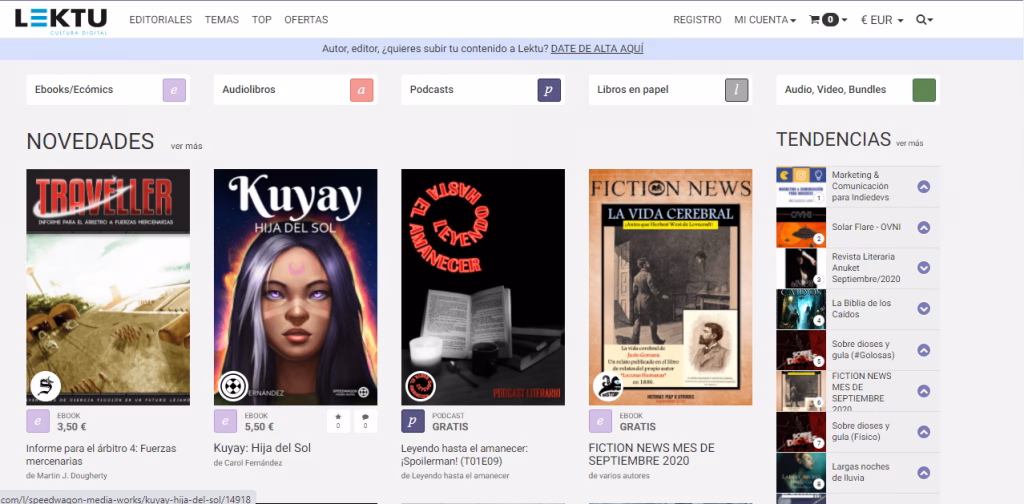
Task: Expand arrow for FICTION NEWS MES DE SEPTIEMBRE trend
Action: coord(923,391)
